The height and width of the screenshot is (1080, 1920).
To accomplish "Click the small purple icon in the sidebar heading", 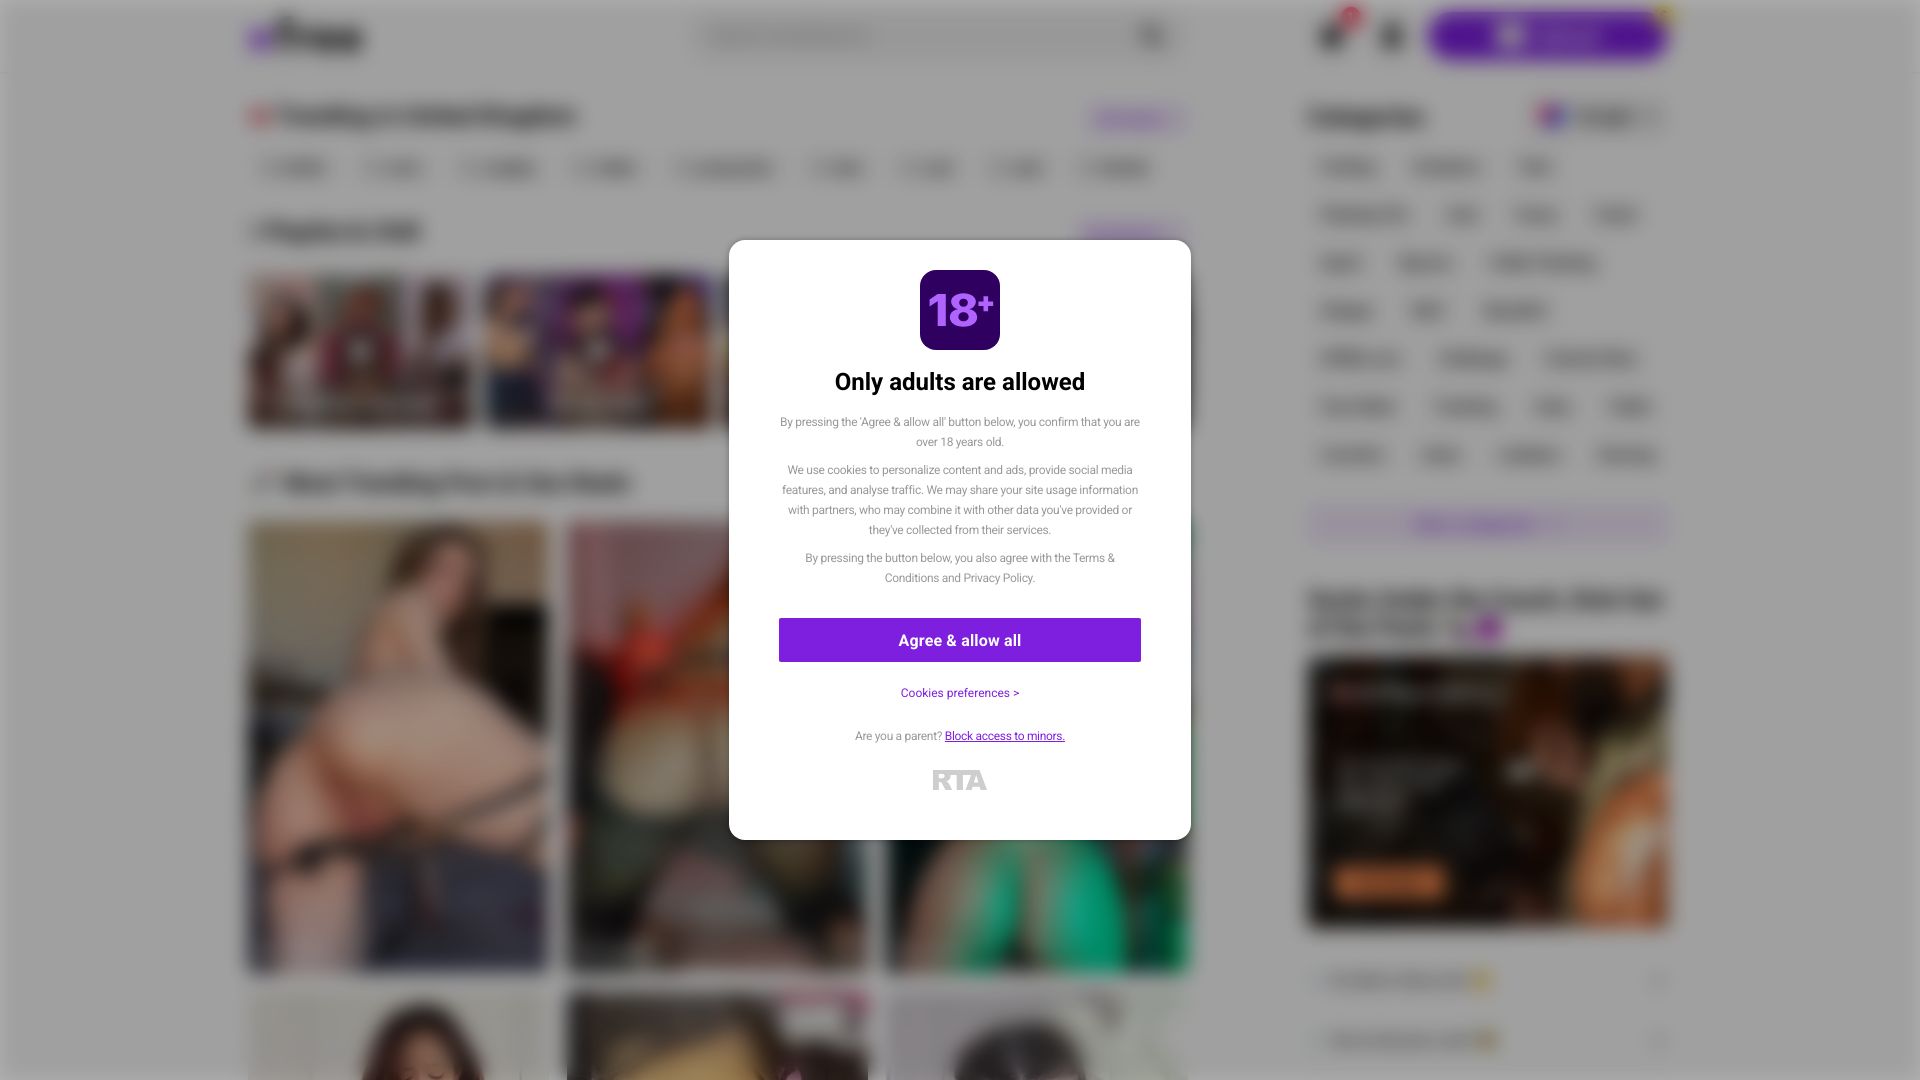I will point(1486,628).
